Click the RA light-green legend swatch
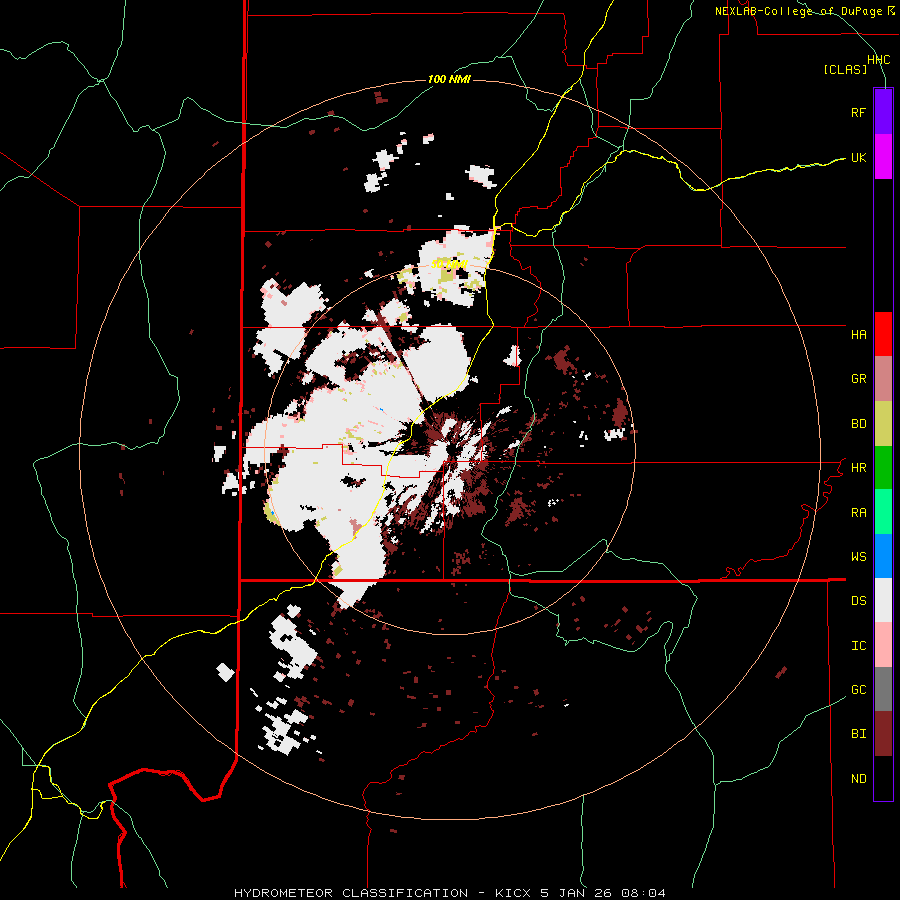900x900 pixels. click(x=883, y=512)
